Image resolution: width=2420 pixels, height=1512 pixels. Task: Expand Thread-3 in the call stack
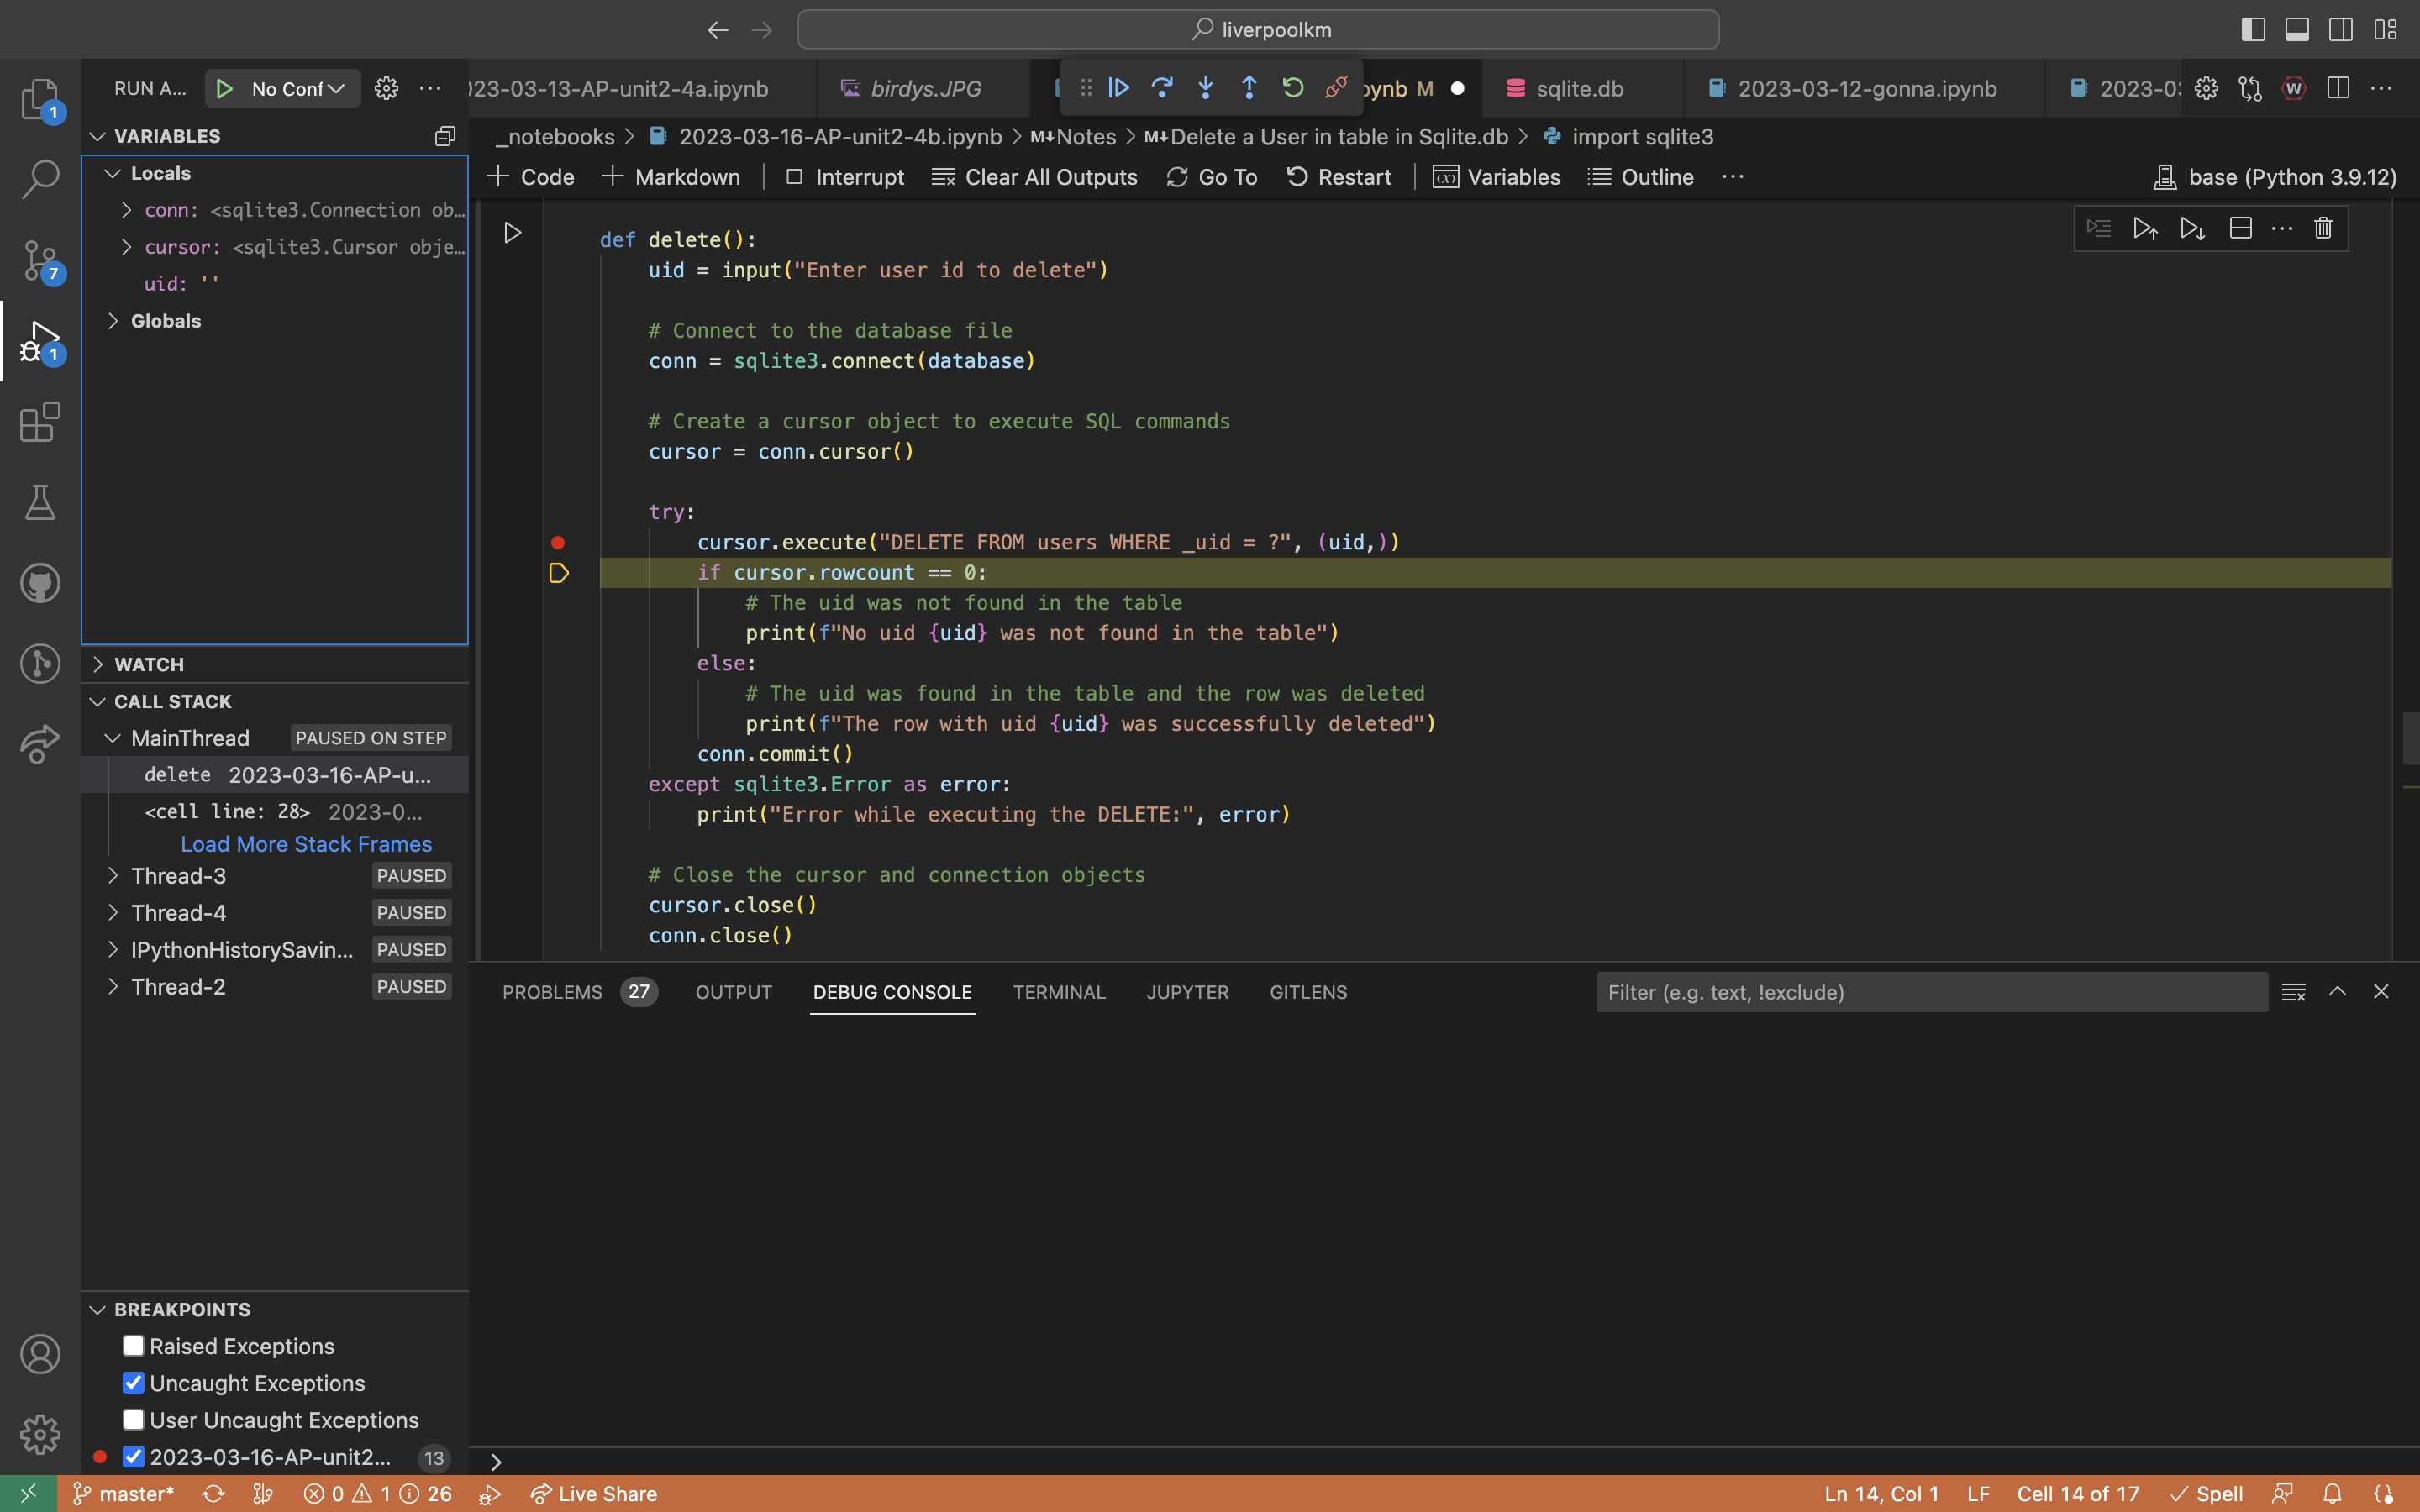point(111,875)
